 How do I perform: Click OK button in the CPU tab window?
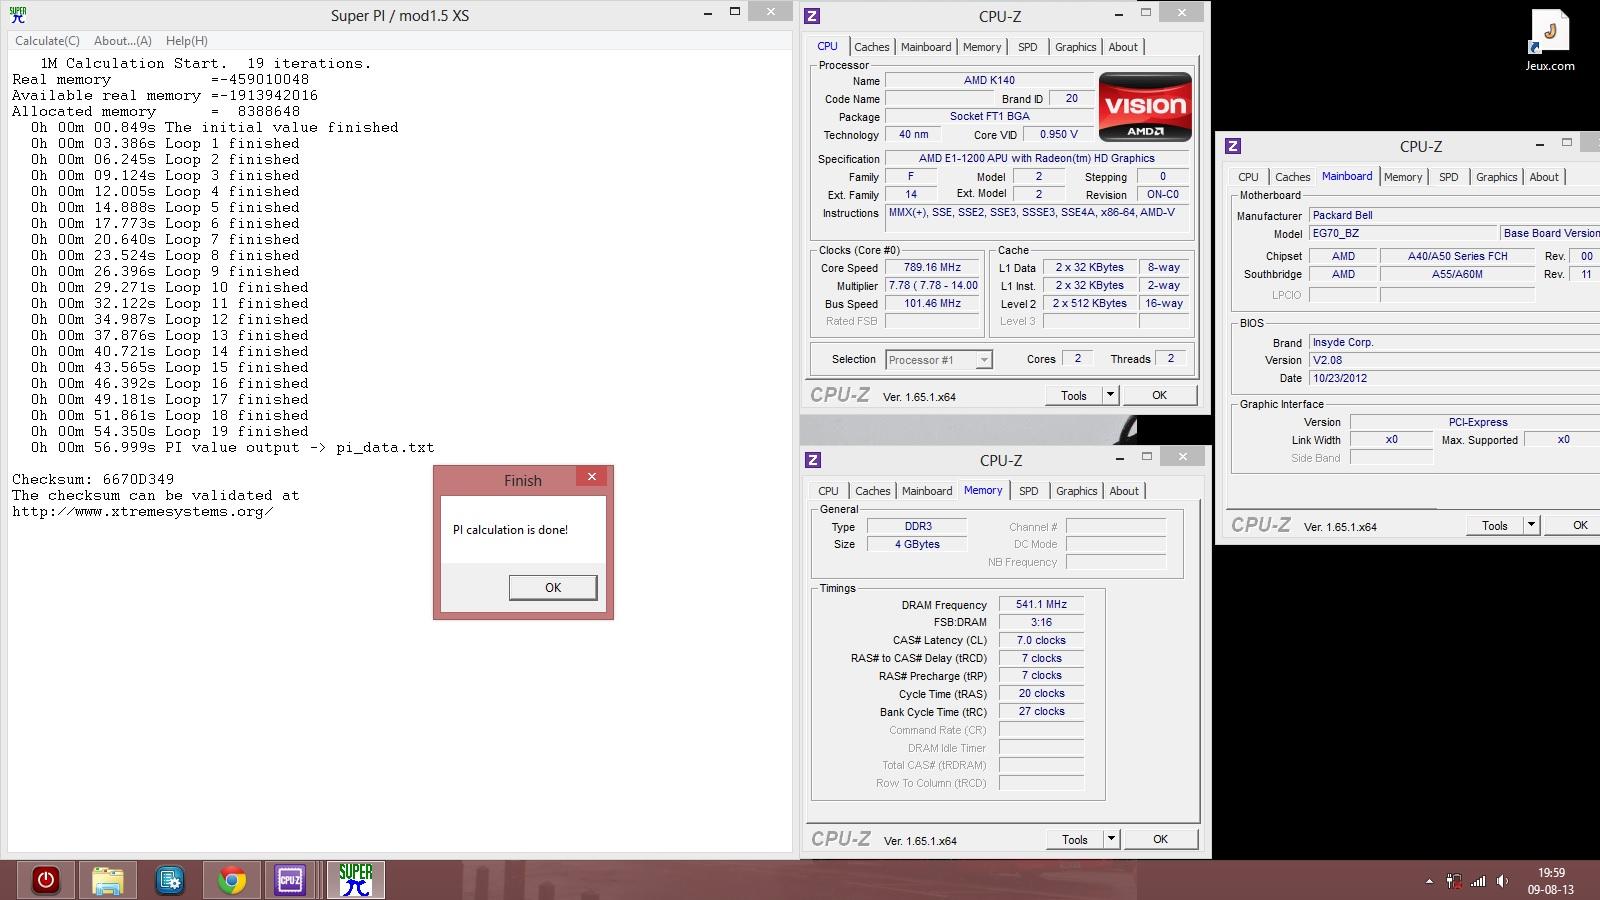[x=1159, y=395]
